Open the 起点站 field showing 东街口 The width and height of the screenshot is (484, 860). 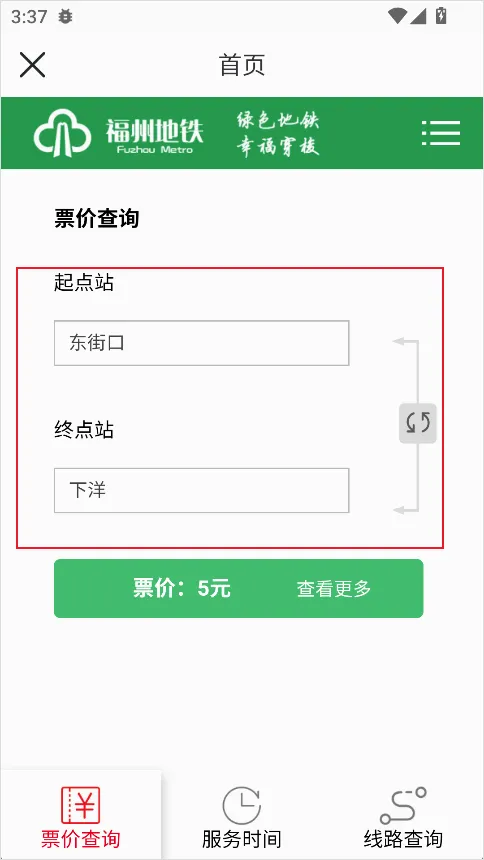click(x=201, y=343)
